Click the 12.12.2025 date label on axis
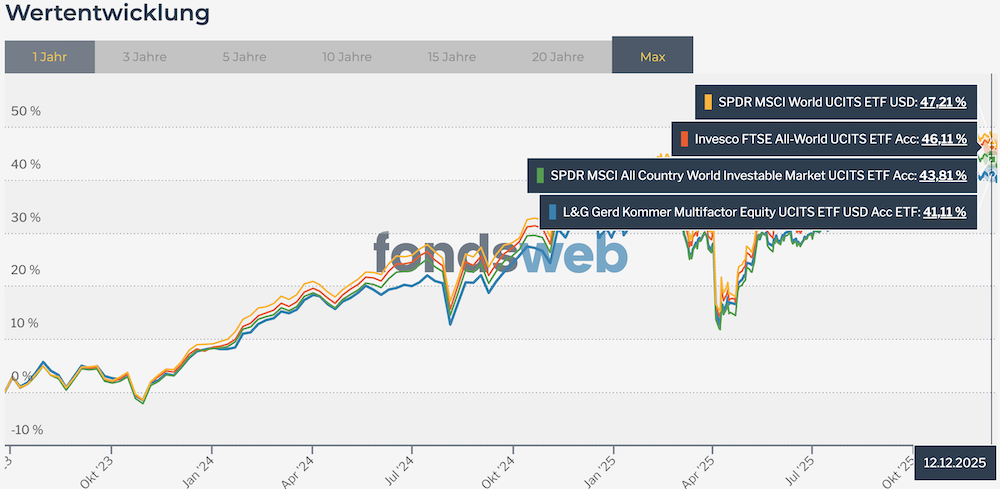1000x489 pixels. [x=955, y=462]
